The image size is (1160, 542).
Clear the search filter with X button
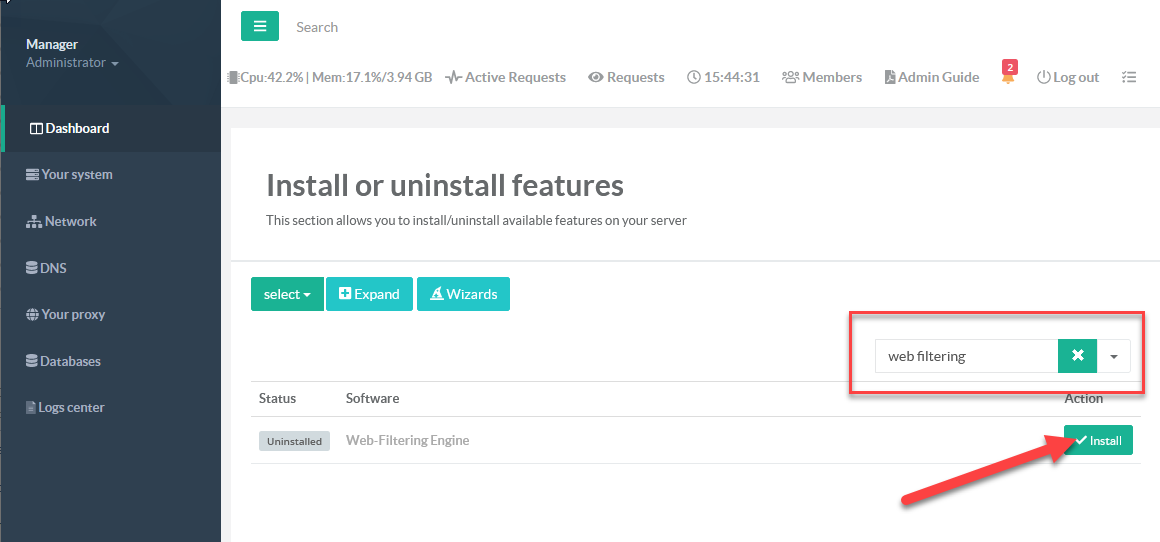click(x=1077, y=356)
